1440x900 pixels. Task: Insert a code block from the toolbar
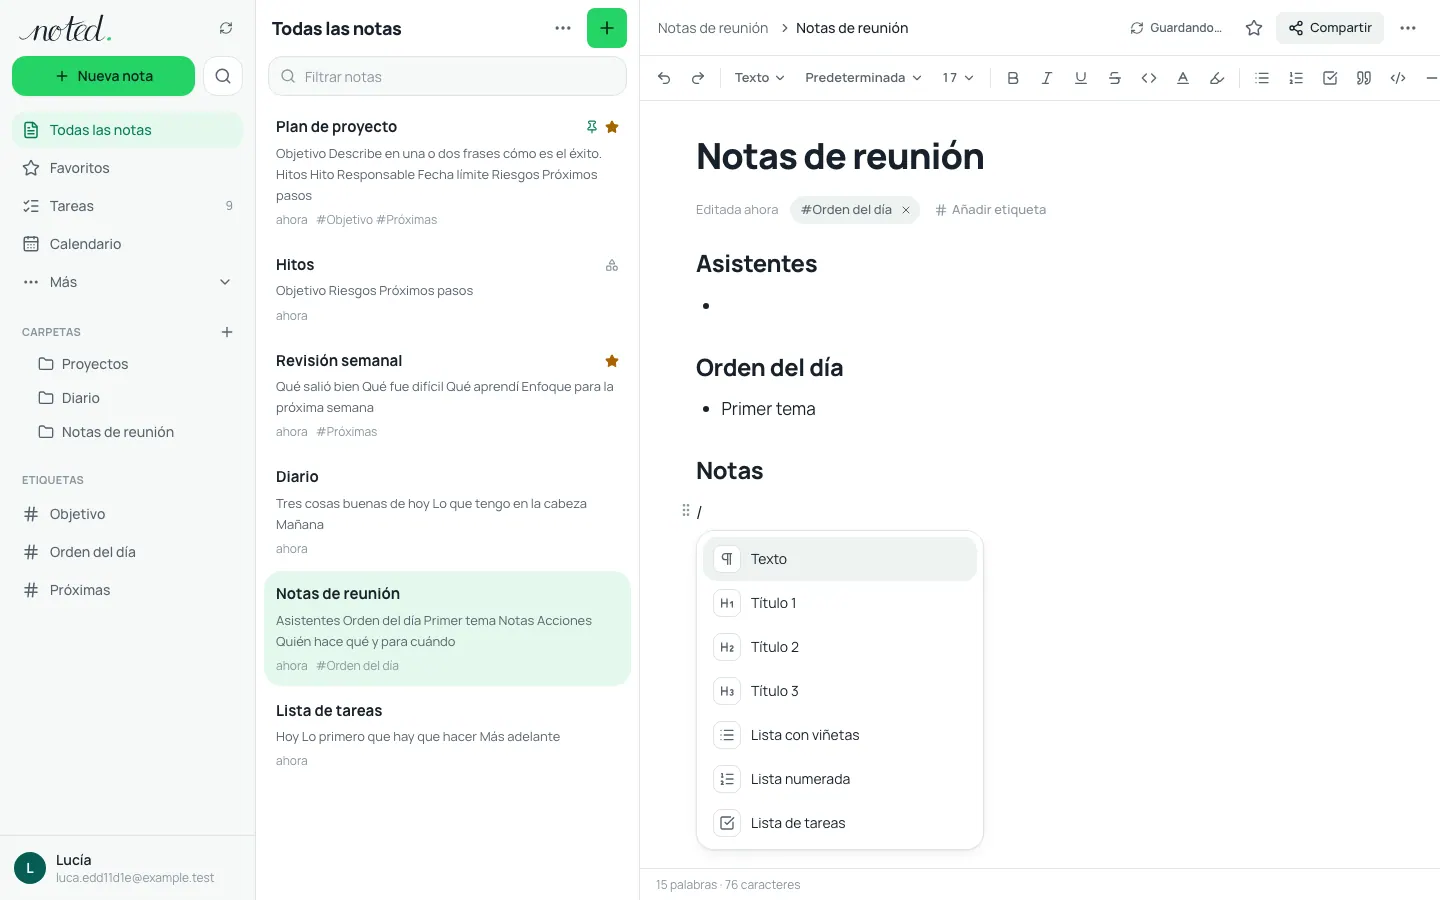1398,78
